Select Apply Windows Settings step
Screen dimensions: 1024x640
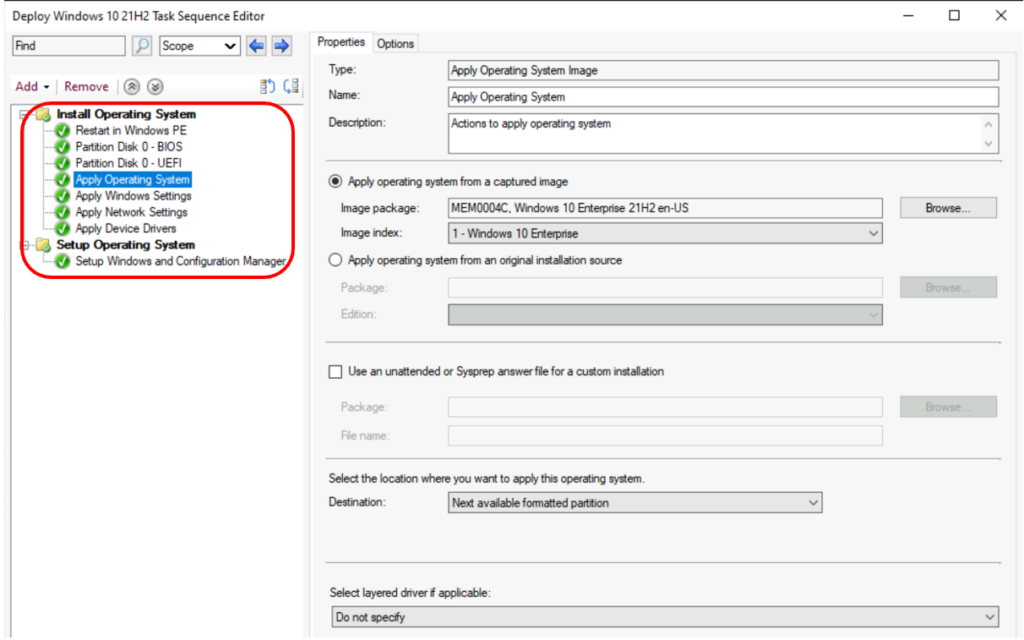133,196
